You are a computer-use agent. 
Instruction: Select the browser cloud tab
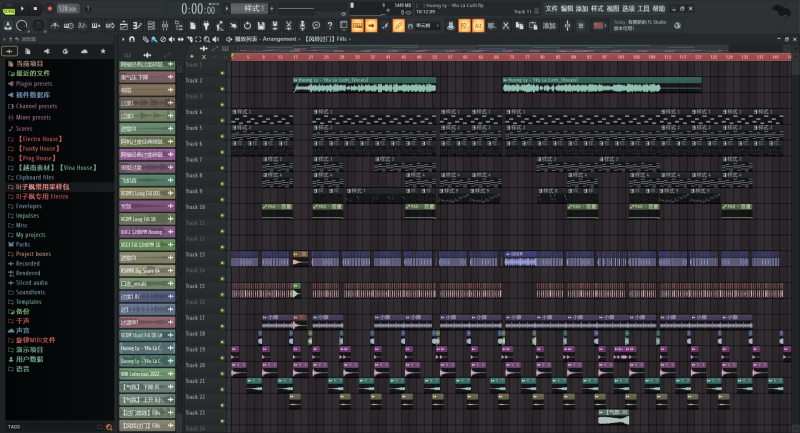tap(84, 51)
